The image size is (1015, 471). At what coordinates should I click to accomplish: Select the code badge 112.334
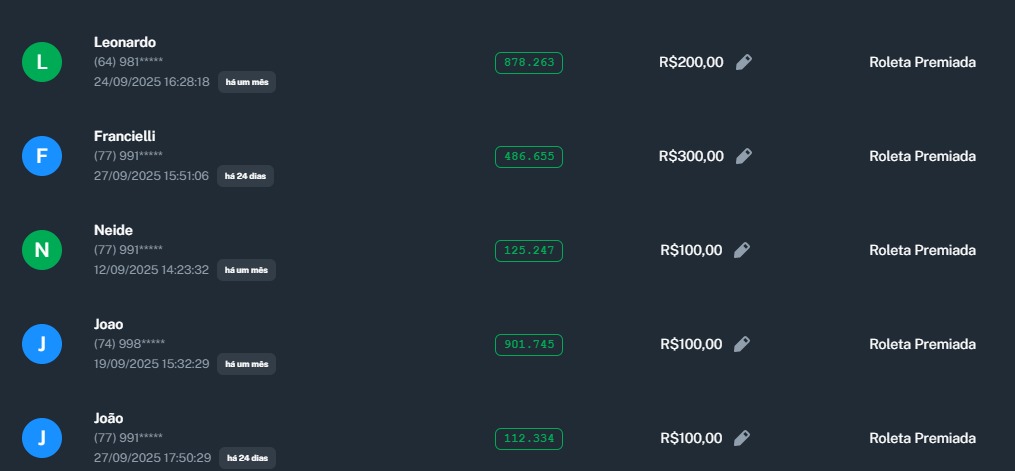[x=529, y=439]
